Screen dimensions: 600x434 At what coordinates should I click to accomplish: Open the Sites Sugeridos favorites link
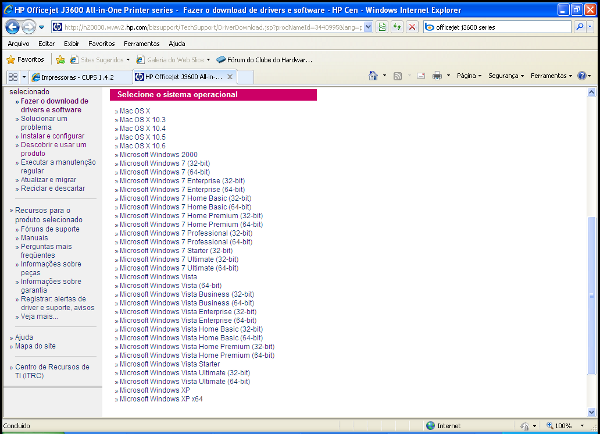(100, 60)
